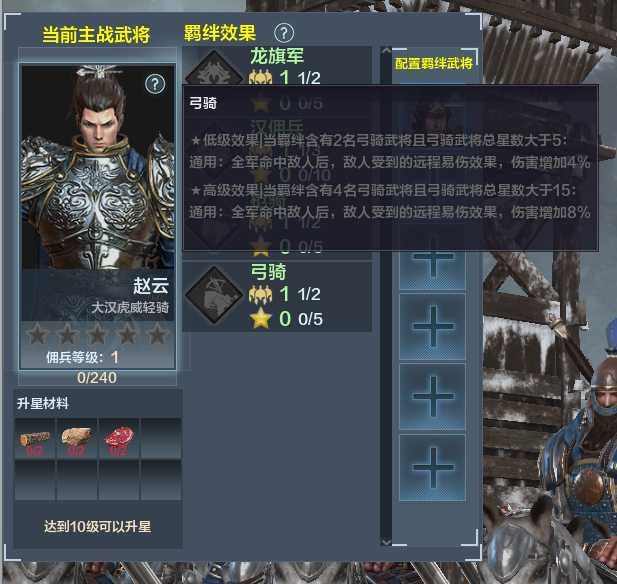Open help next to 羁绊效果 title
The image size is (617, 584).
[x=284, y=33]
